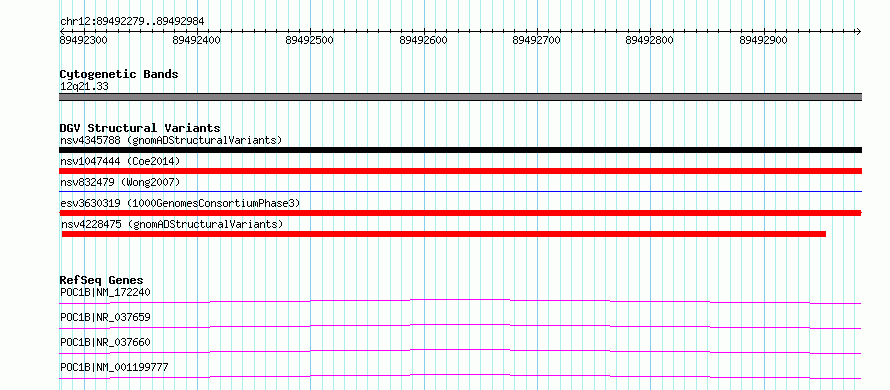Image resolution: width=890 pixels, height=390 pixels.
Task: Select the magenta POC1B|NR_037660 transcript line
Action: tap(460, 351)
